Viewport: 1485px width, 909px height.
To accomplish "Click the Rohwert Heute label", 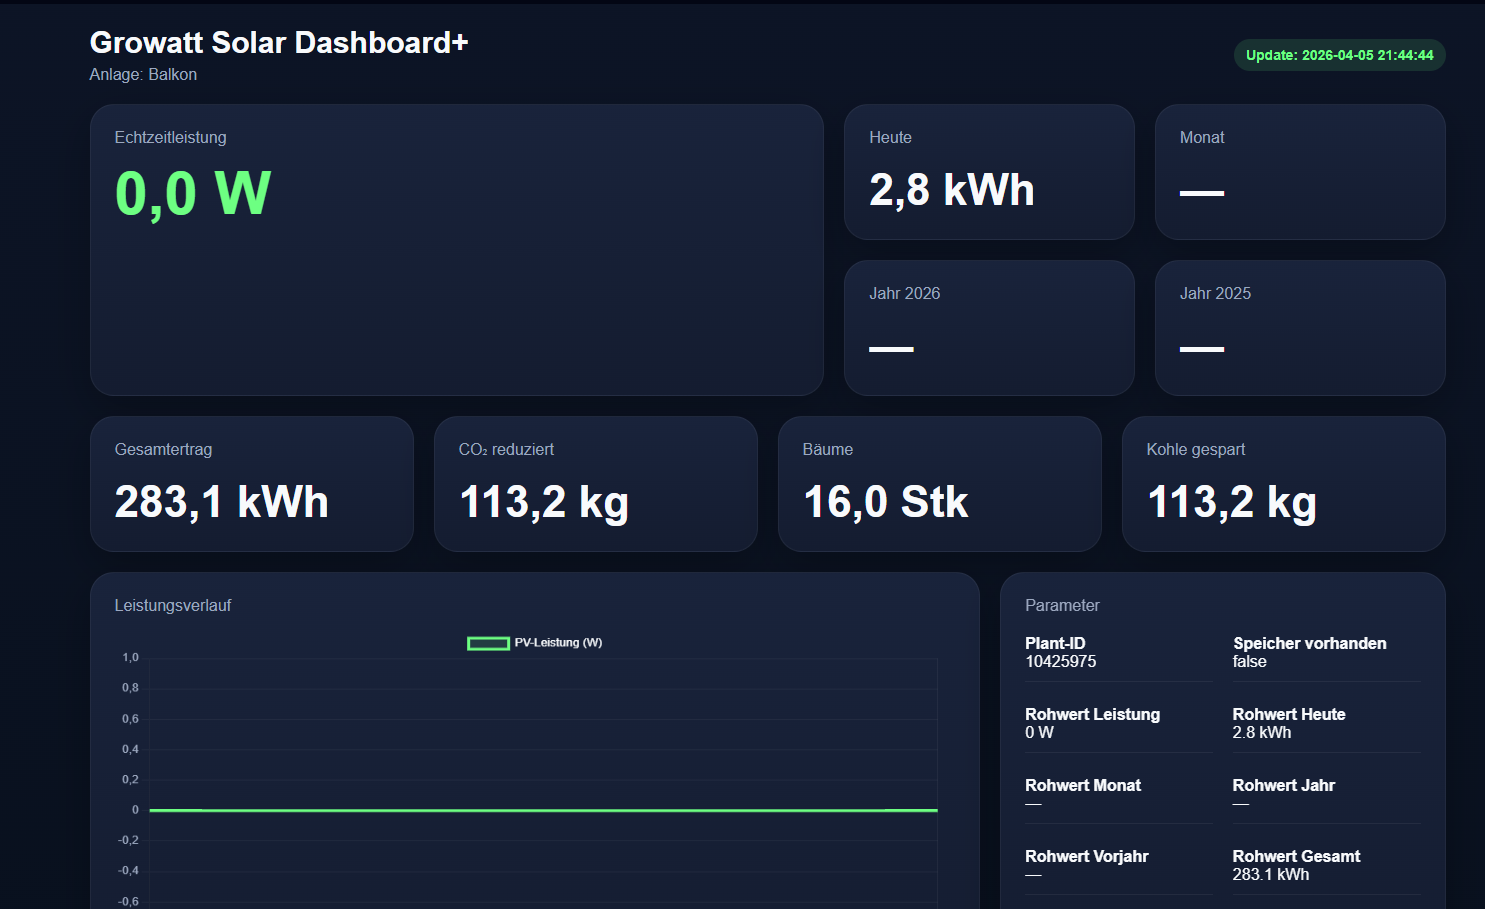I will click(1289, 715).
